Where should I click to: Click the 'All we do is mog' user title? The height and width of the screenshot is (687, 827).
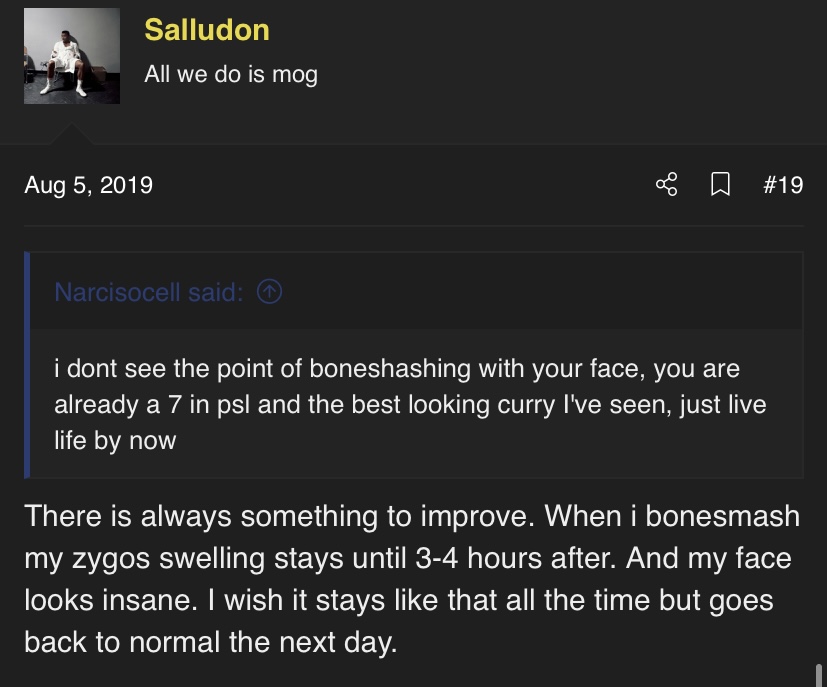tap(231, 74)
